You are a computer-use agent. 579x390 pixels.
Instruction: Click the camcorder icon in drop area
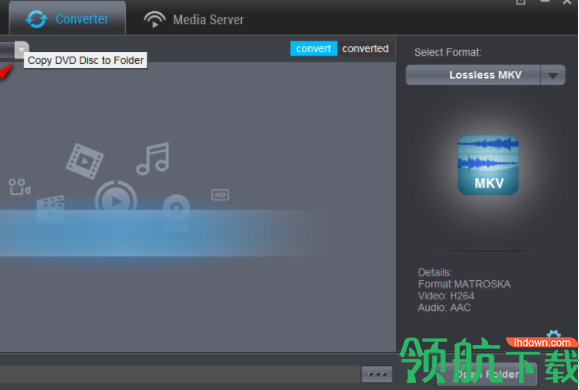[x=20, y=187]
